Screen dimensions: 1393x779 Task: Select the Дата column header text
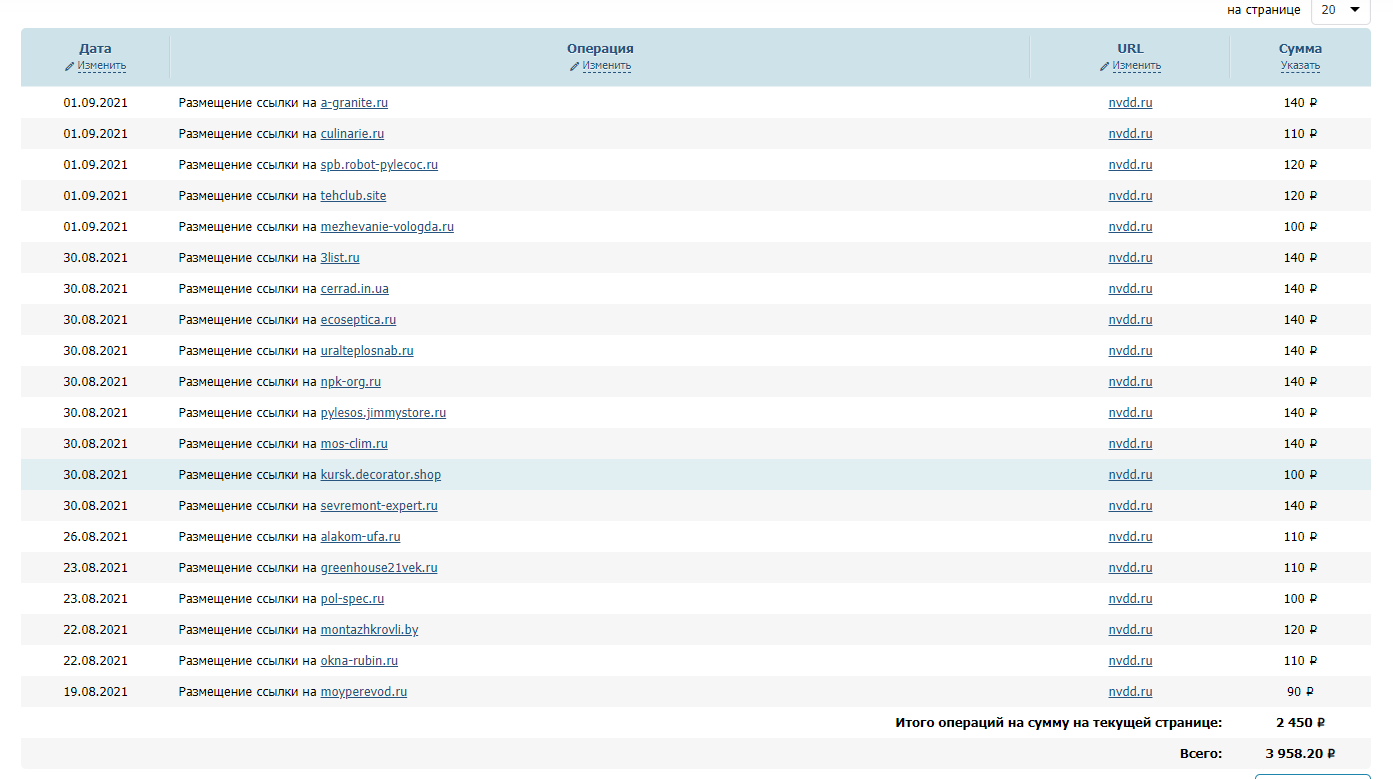coord(95,49)
